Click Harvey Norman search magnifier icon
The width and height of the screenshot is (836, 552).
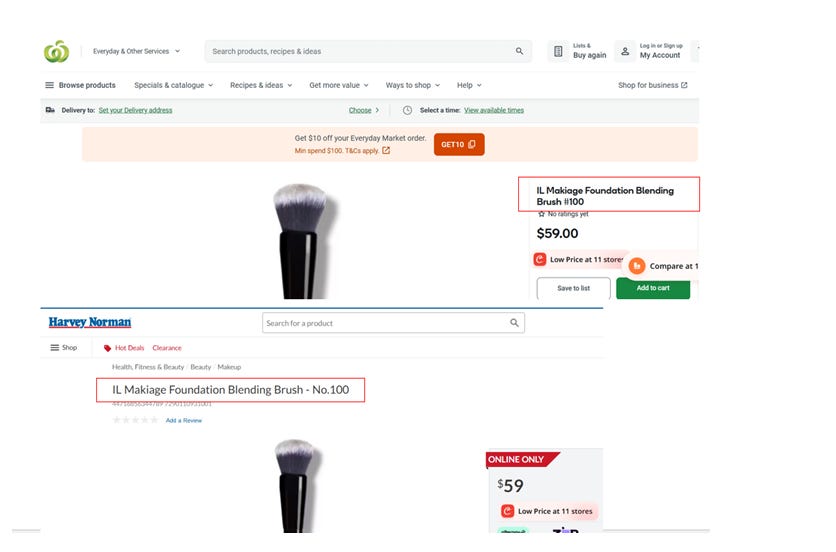tap(514, 323)
